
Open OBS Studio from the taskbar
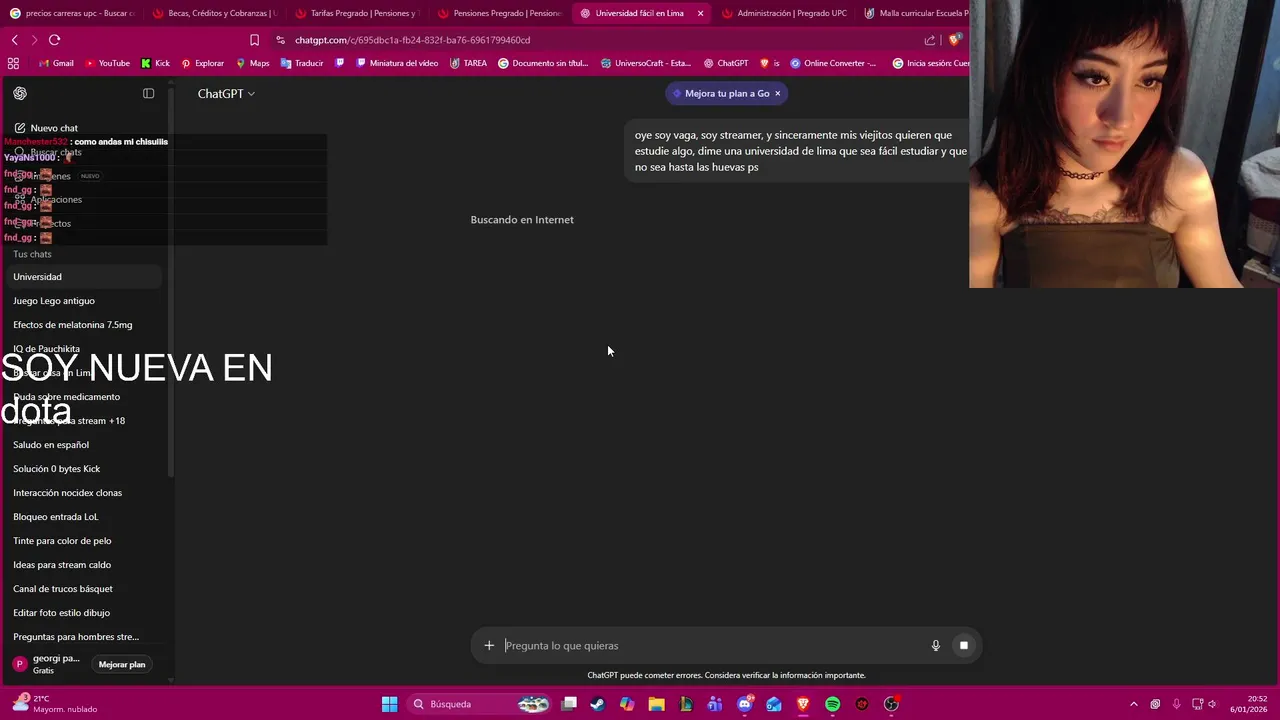(891, 704)
